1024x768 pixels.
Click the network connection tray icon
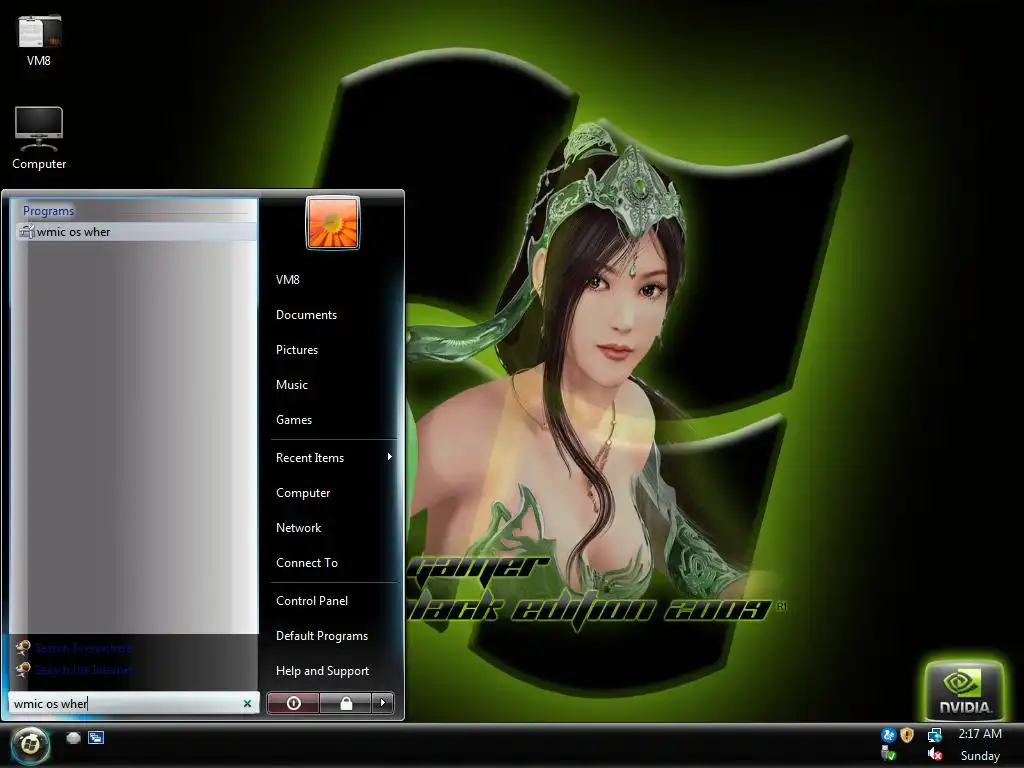point(935,735)
